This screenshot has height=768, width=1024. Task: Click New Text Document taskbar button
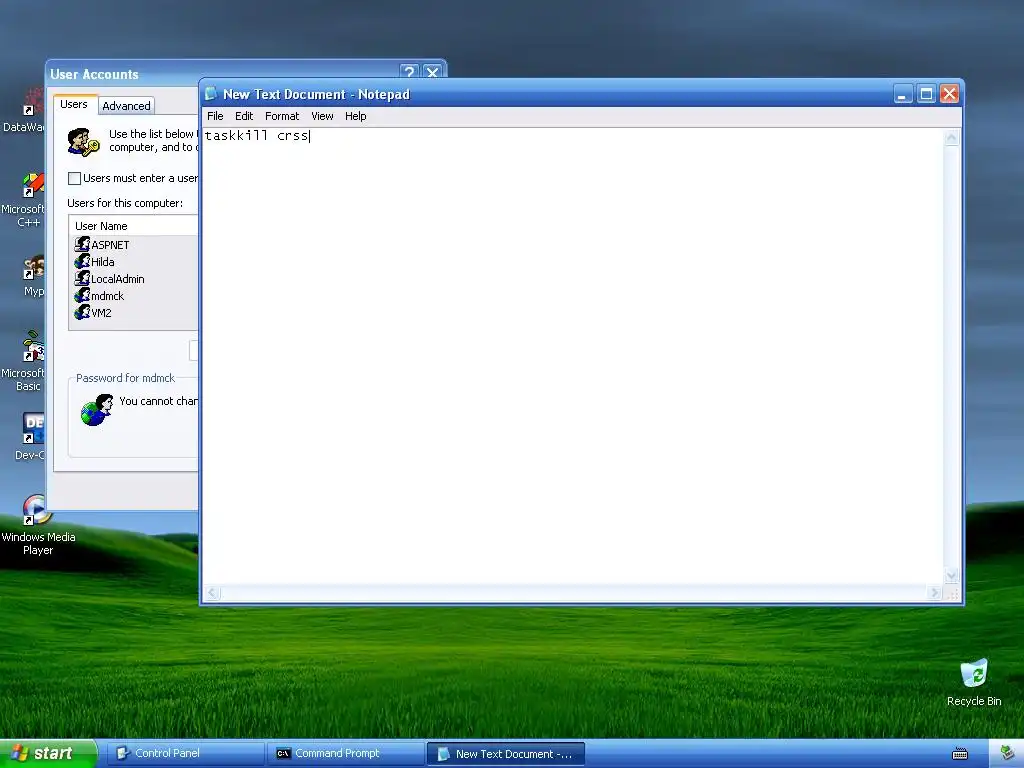[505, 754]
